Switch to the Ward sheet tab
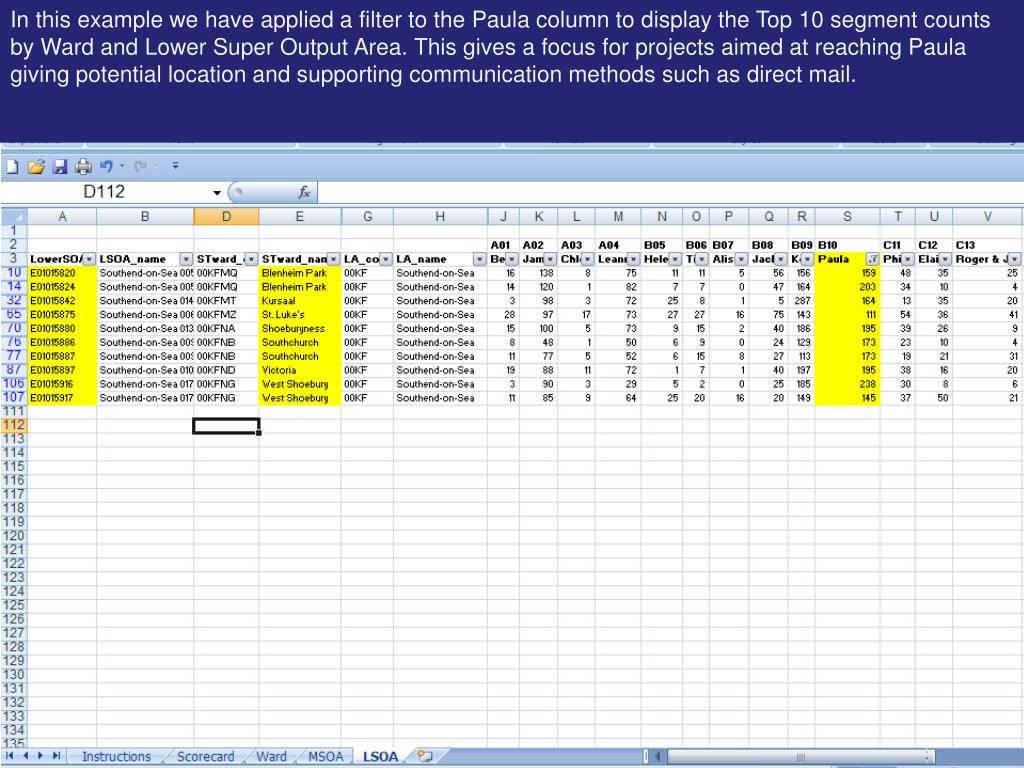 pos(271,756)
